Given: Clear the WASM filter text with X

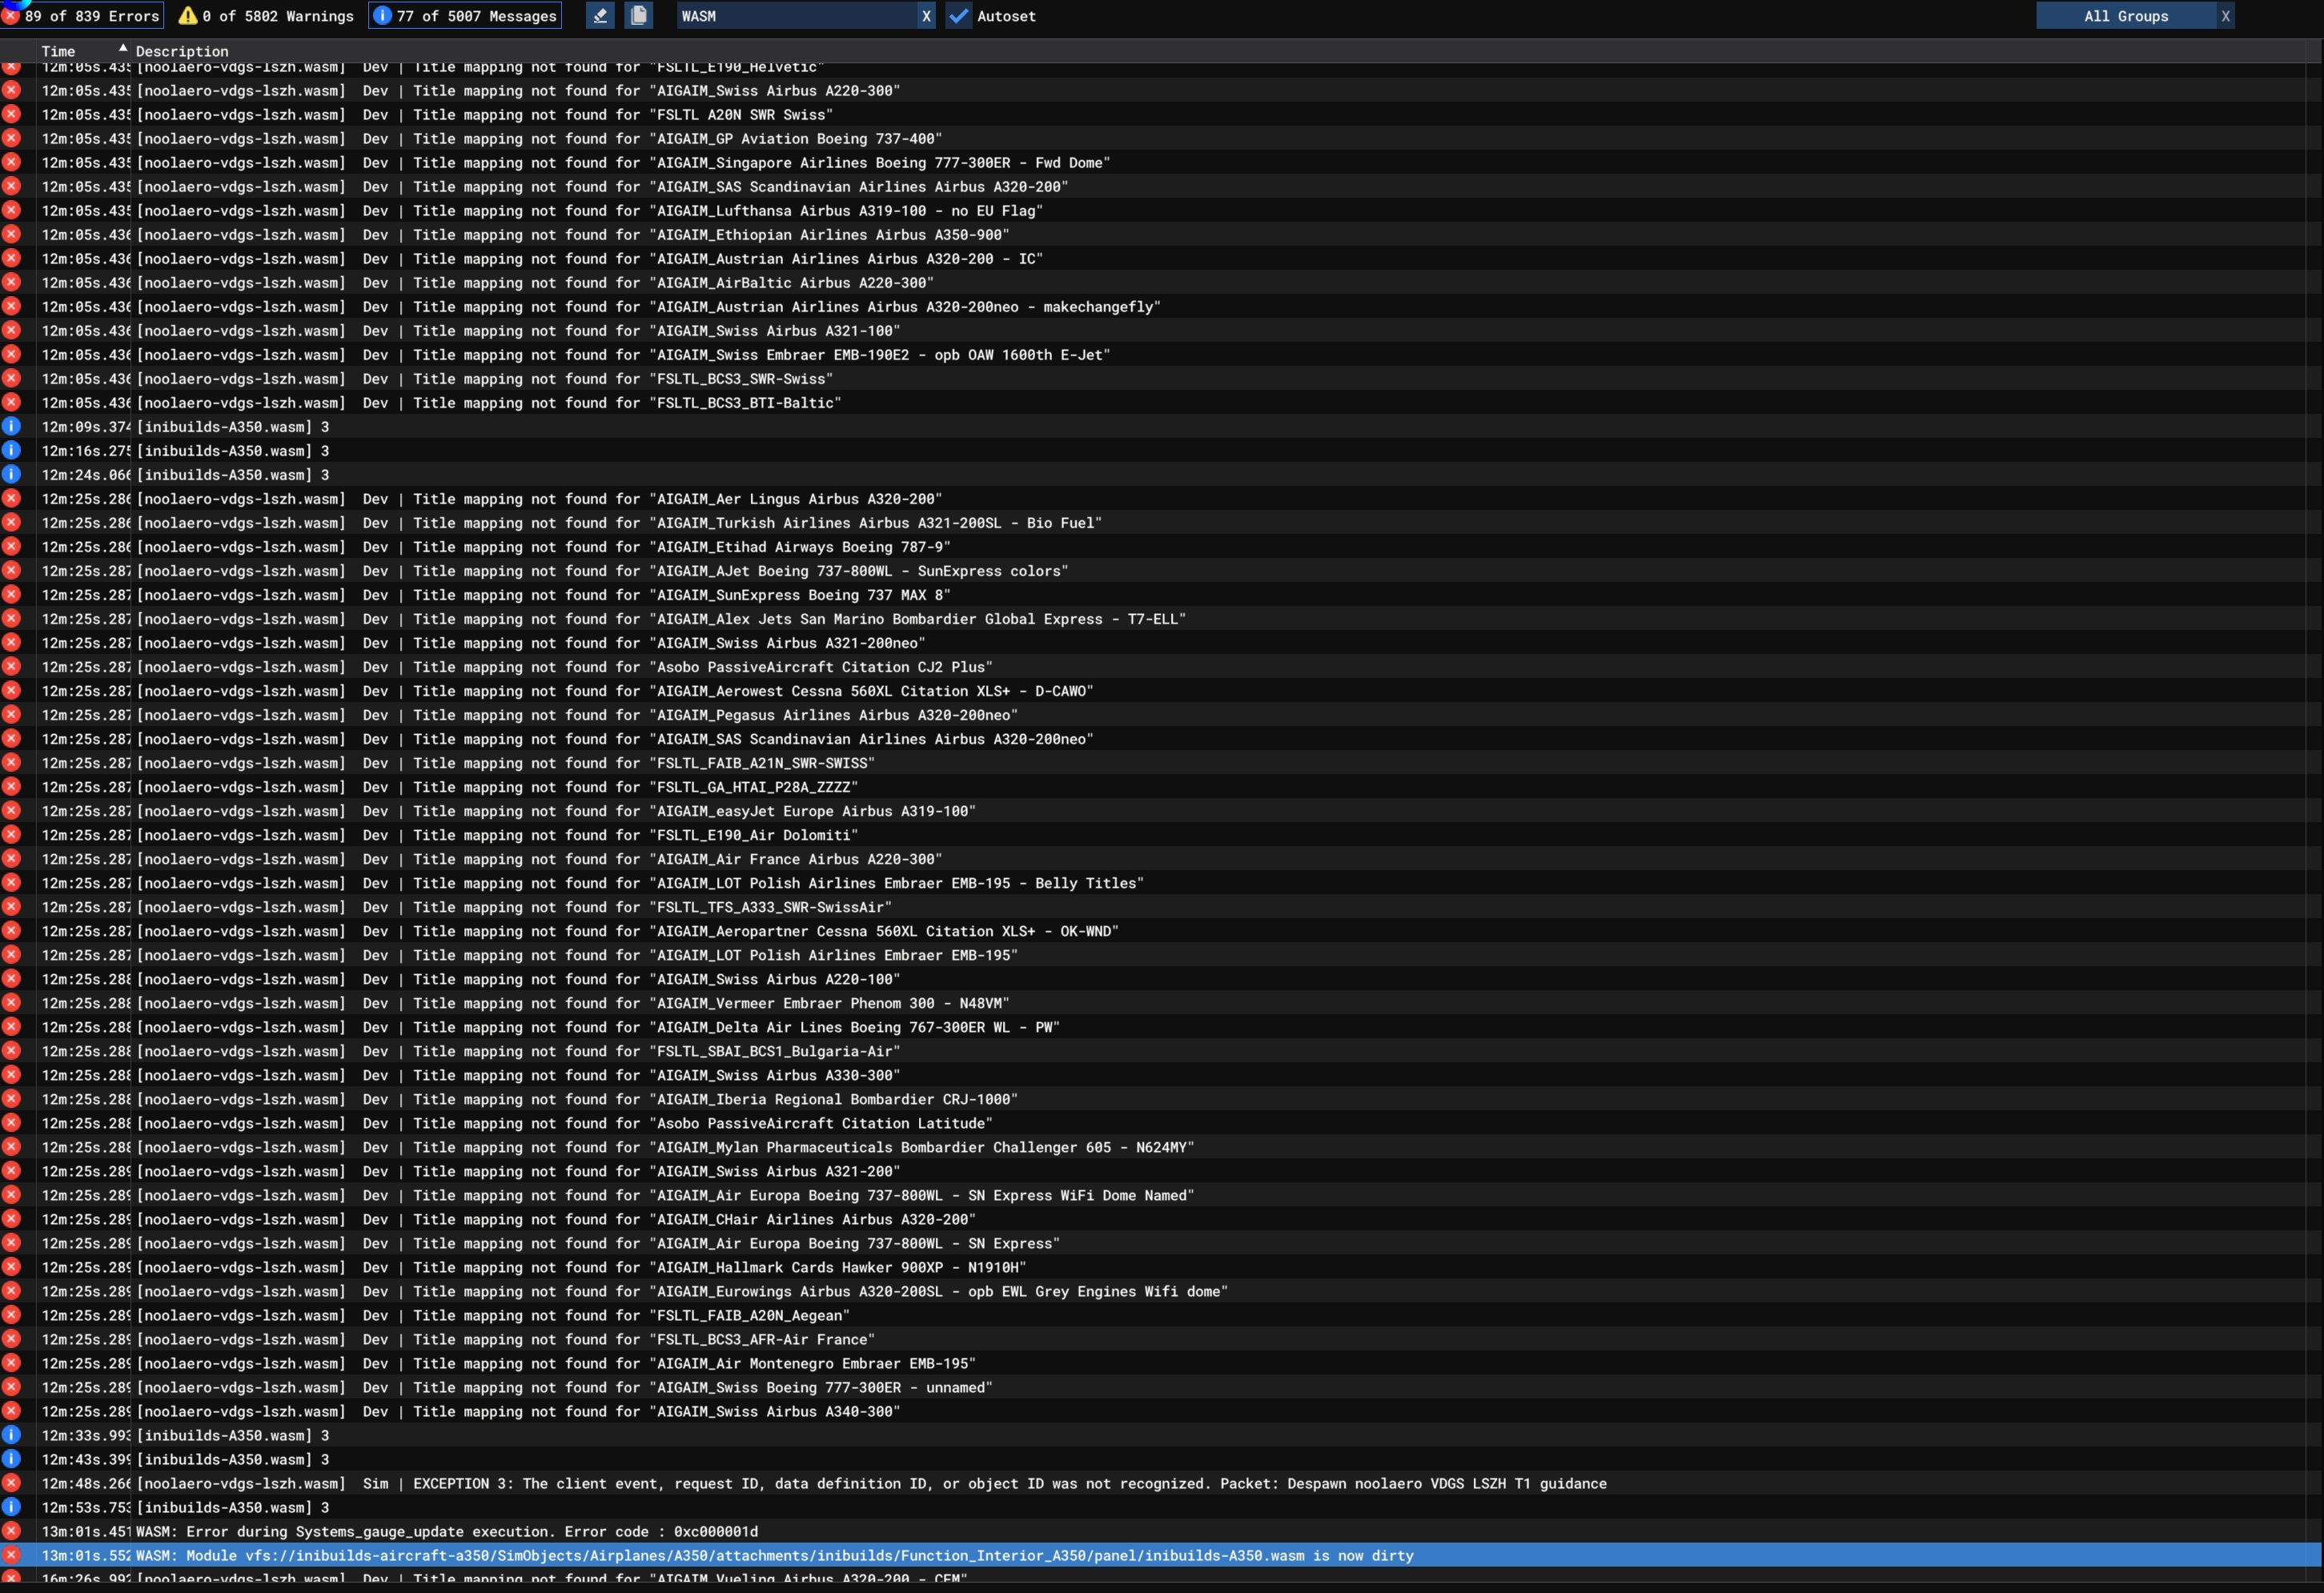Looking at the screenshot, I should click(x=926, y=16).
